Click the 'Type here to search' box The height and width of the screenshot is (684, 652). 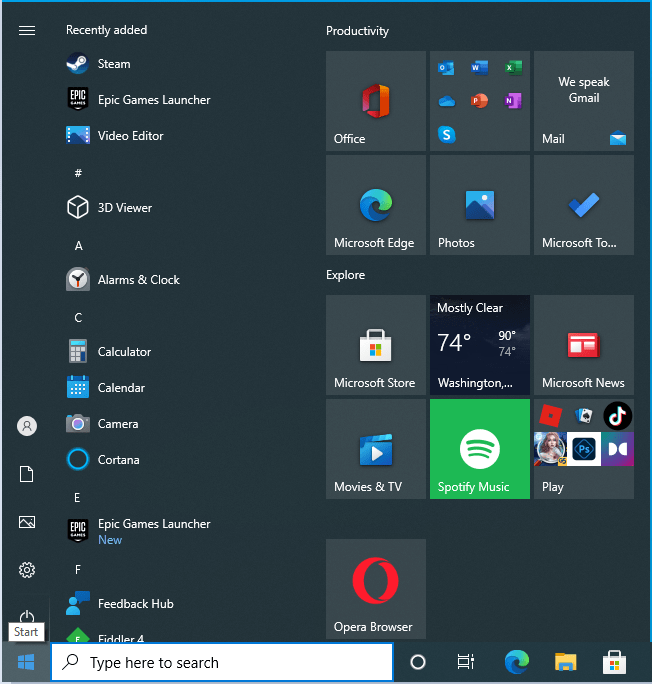[222, 662]
